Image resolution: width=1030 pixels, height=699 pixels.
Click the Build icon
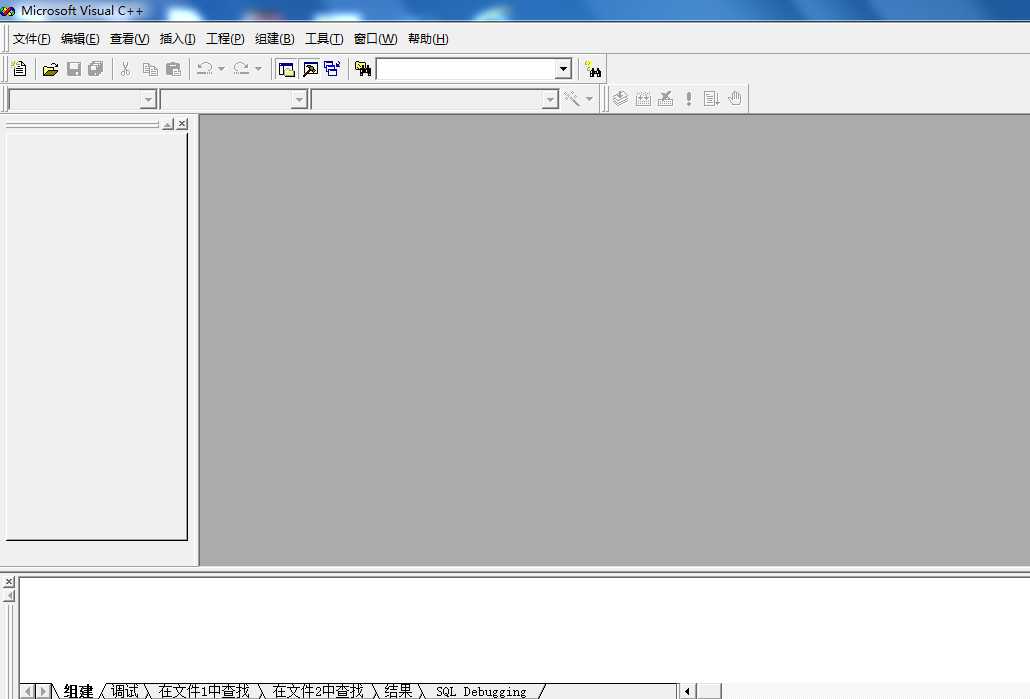(643, 99)
